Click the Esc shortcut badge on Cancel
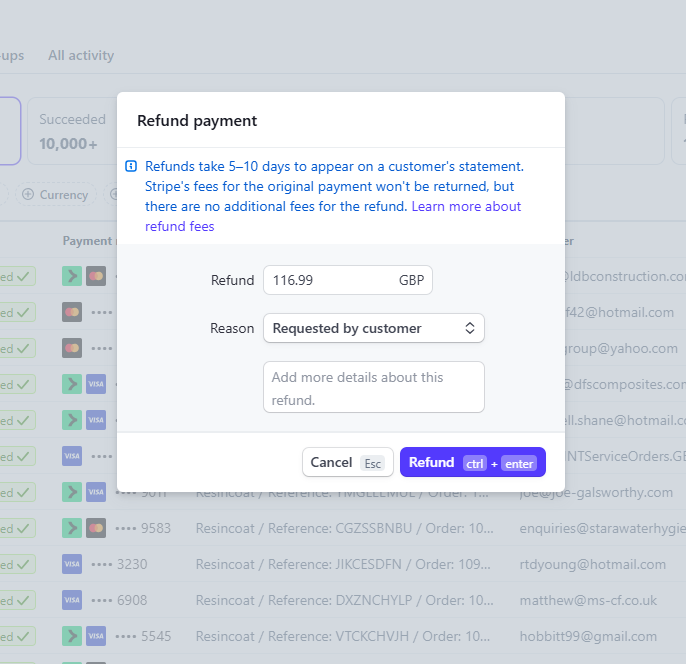The image size is (686, 664). 373,464
